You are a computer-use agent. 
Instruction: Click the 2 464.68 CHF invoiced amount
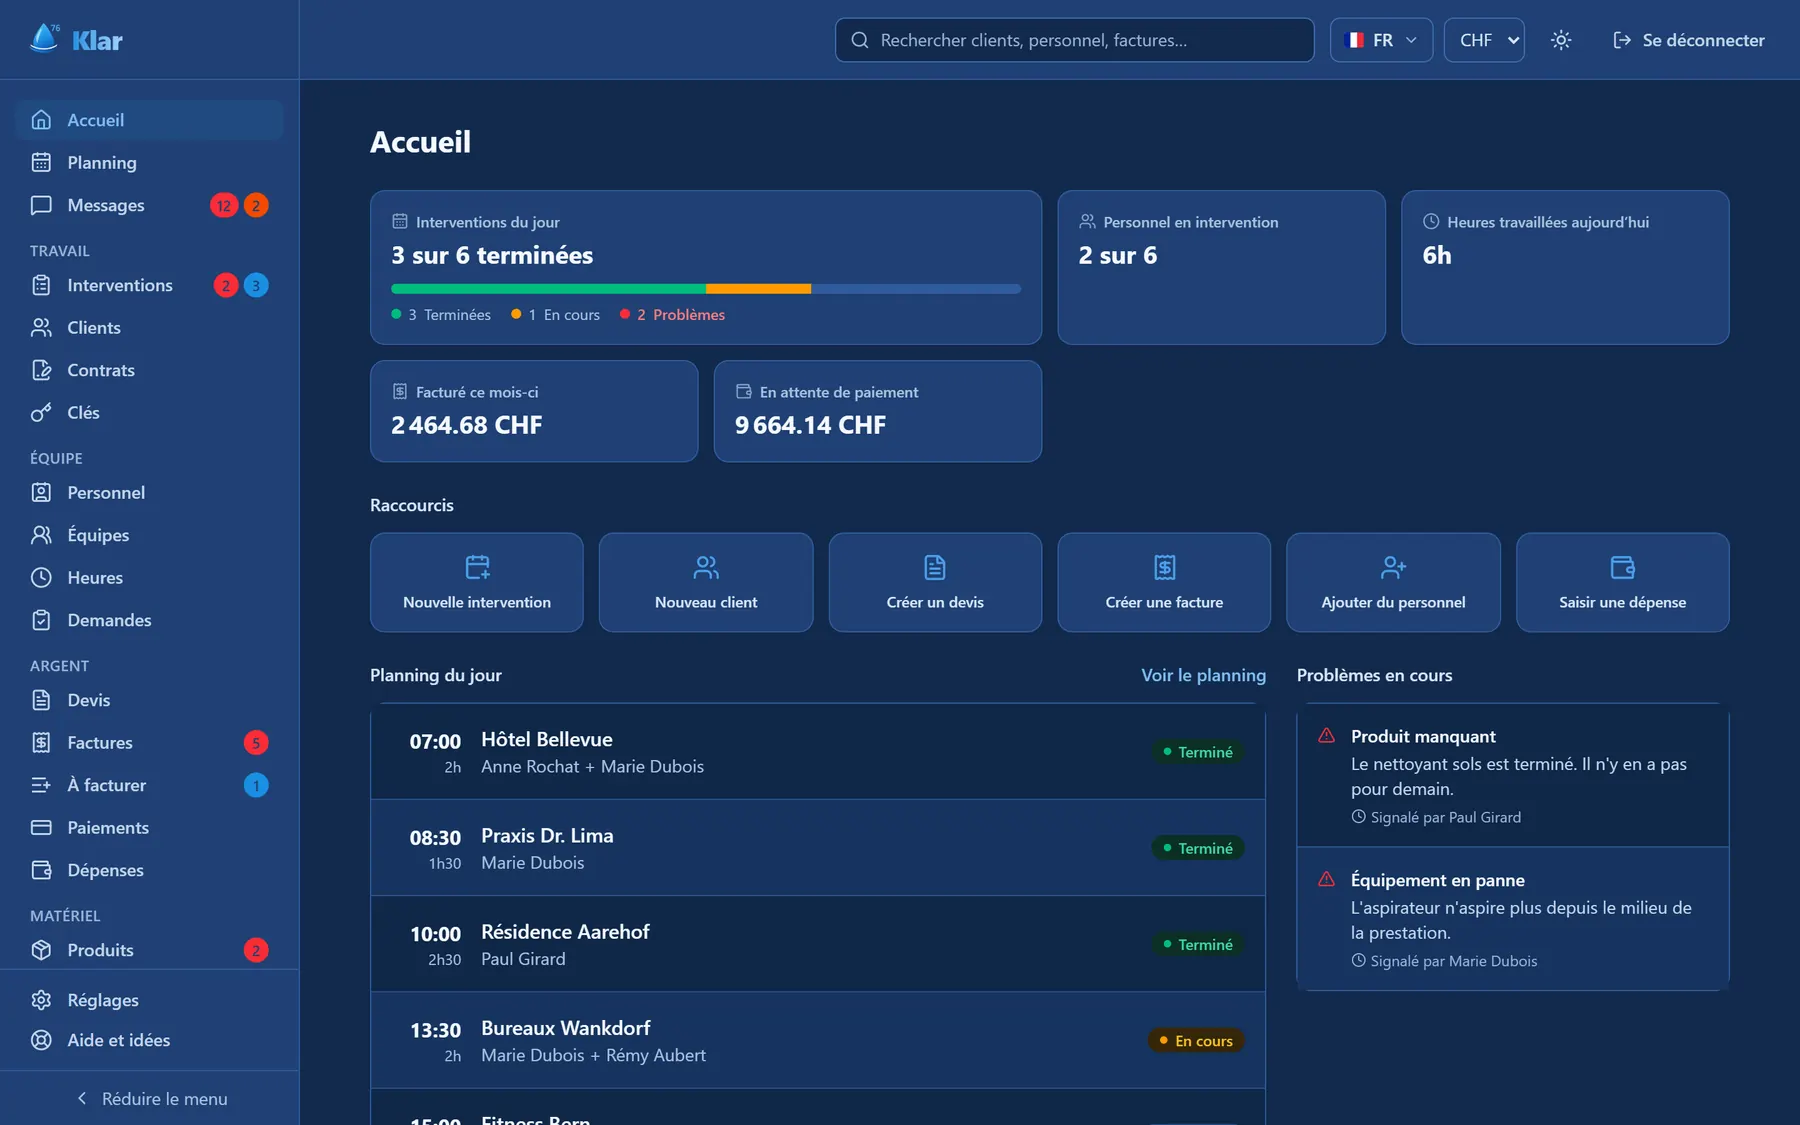point(467,425)
